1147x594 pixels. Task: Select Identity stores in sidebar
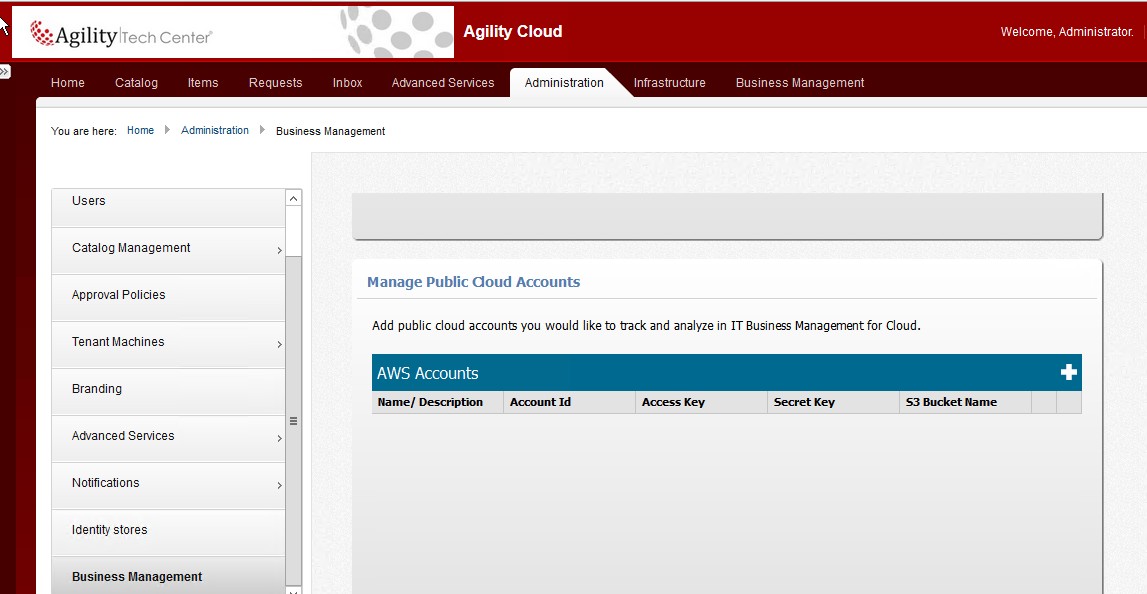click(x=109, y=530)
